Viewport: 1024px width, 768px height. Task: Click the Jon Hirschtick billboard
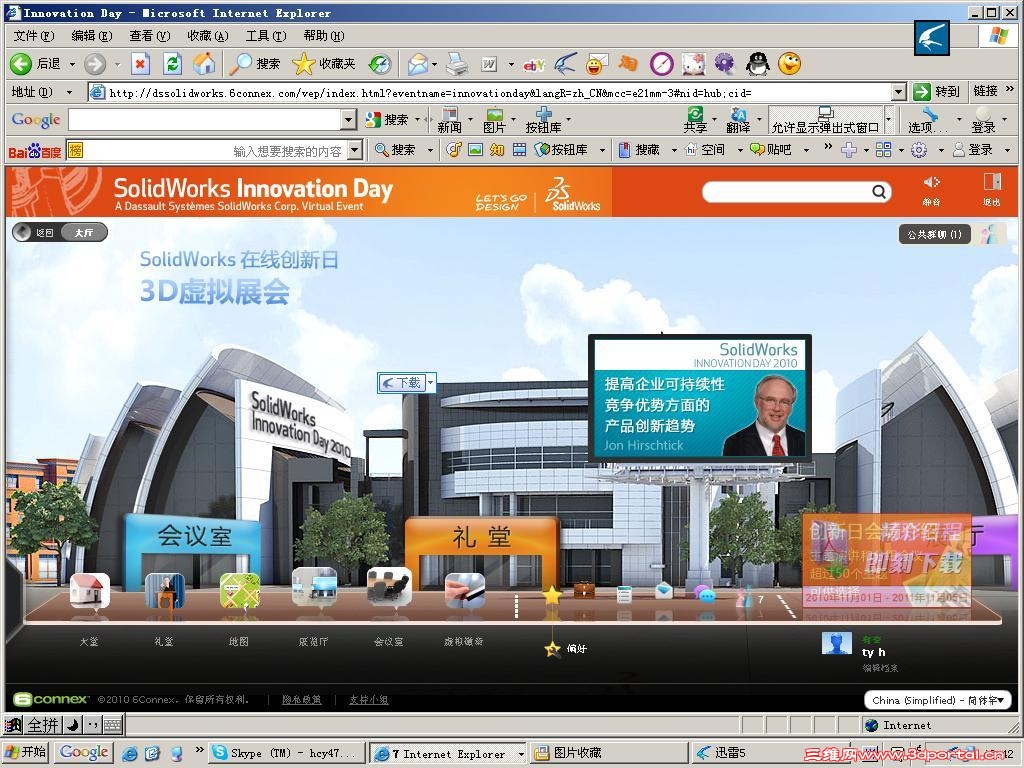pos(699,398)
